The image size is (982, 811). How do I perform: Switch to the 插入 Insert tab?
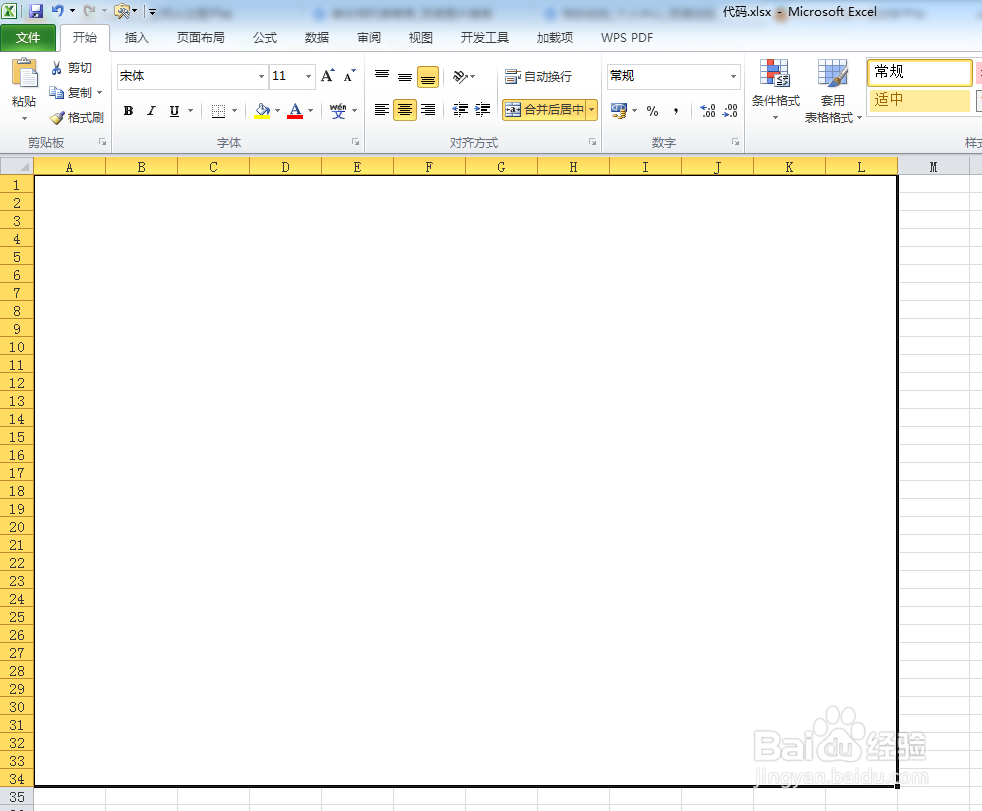(x=136, y=38)
